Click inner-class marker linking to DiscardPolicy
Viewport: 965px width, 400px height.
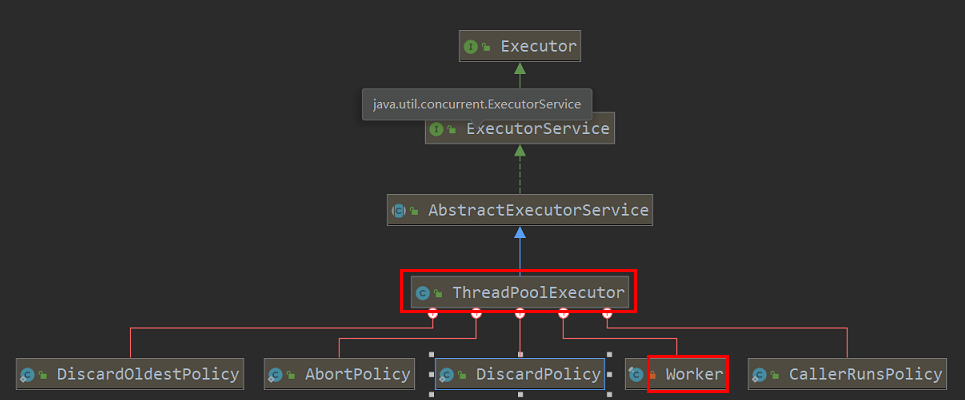(520, 313)
